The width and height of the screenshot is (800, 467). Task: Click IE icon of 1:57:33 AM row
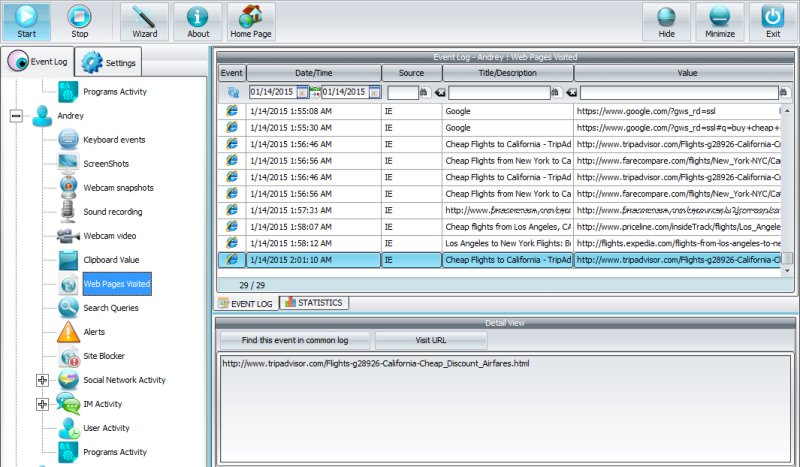(232, 210)
